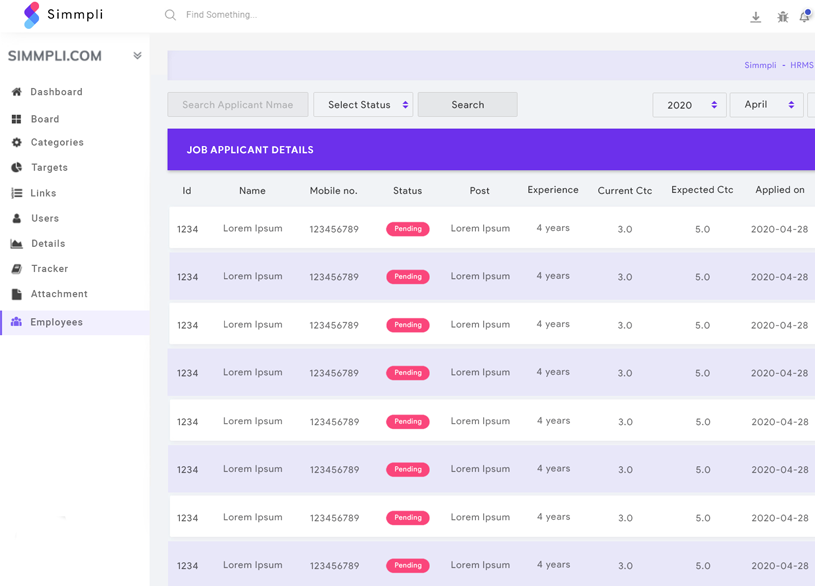Click the Targets pie chart icon
Viewport: 815px width, 586px height.
pos(17,168)
